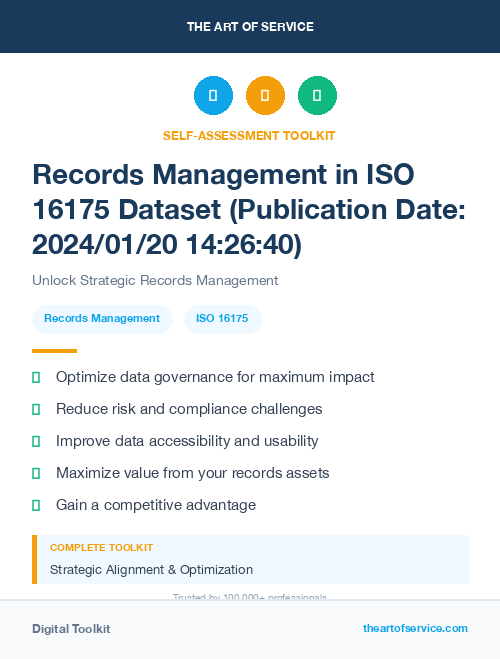Click Digital Toolkit footer label
This screenshot has width=500, height=659.
point(71,629)
